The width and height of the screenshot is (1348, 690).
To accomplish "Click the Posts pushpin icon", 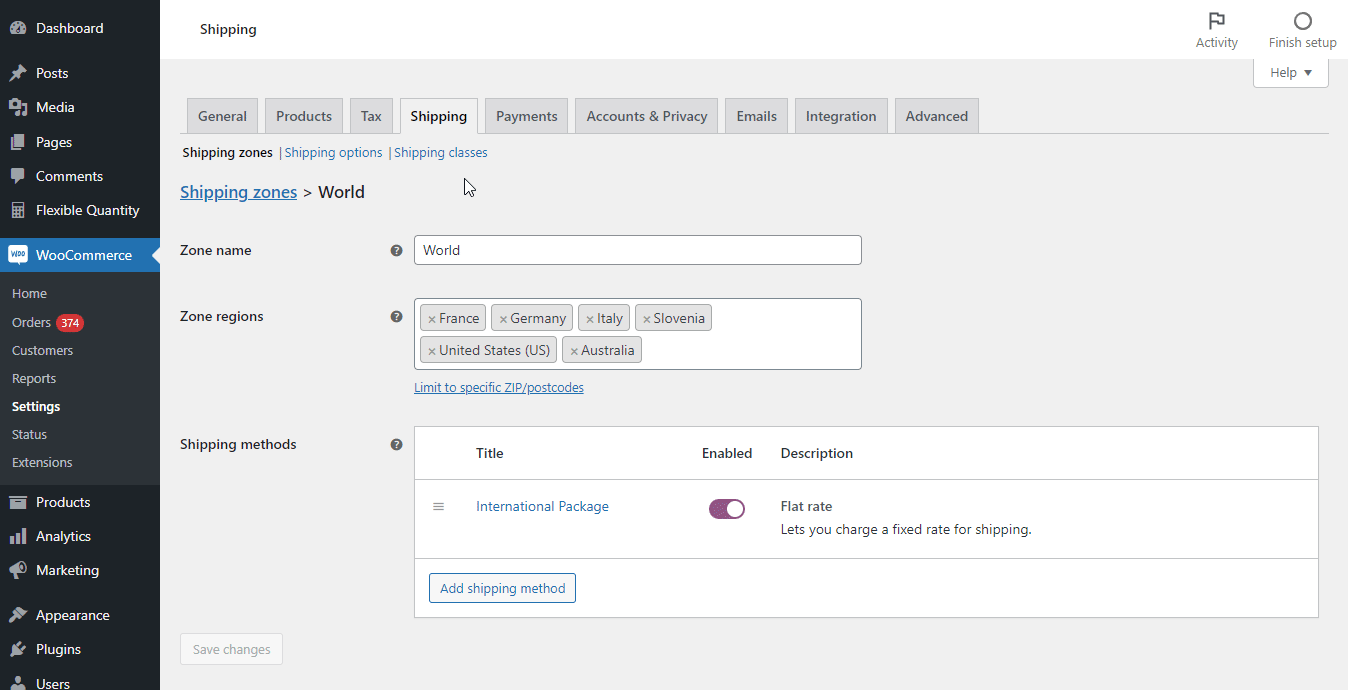I will (18, 73).
